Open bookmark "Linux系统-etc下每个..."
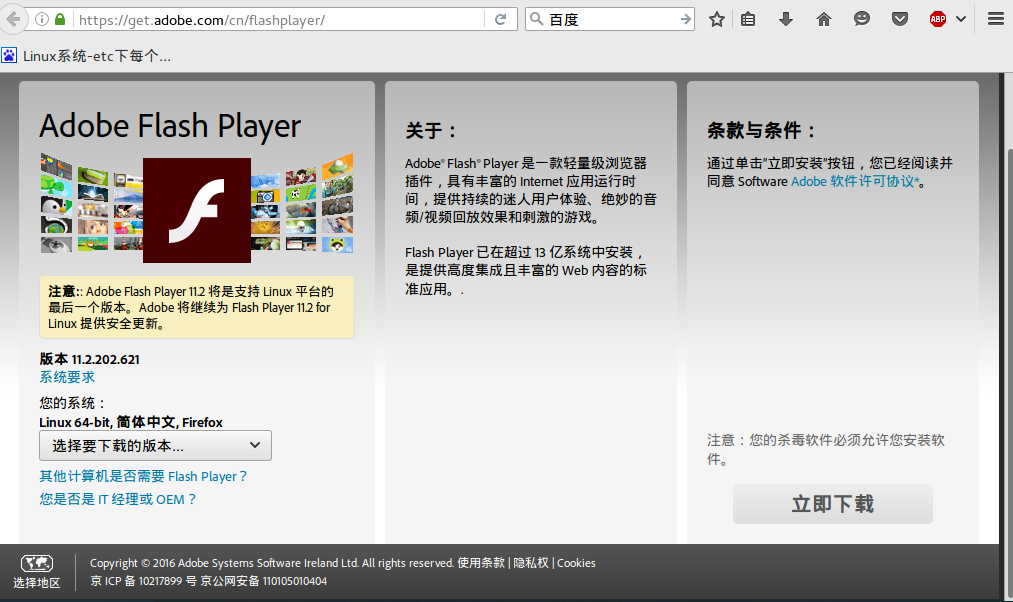This screenshot has width=1013, height=602. (x=87, y=56)
